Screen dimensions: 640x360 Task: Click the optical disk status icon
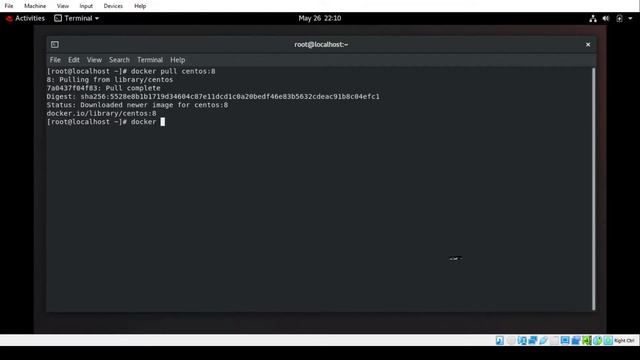pos(511,341)
